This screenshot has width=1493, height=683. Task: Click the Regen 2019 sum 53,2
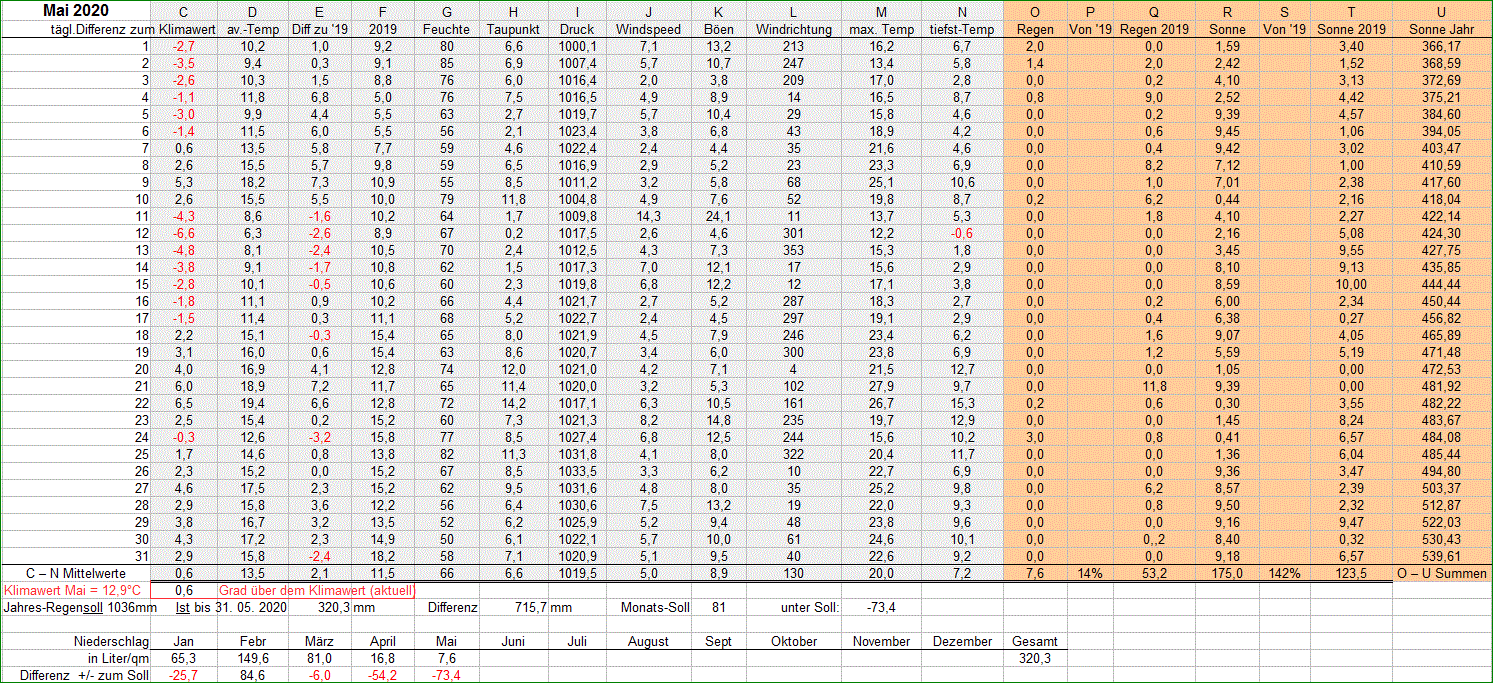[x=1154, y=573]
